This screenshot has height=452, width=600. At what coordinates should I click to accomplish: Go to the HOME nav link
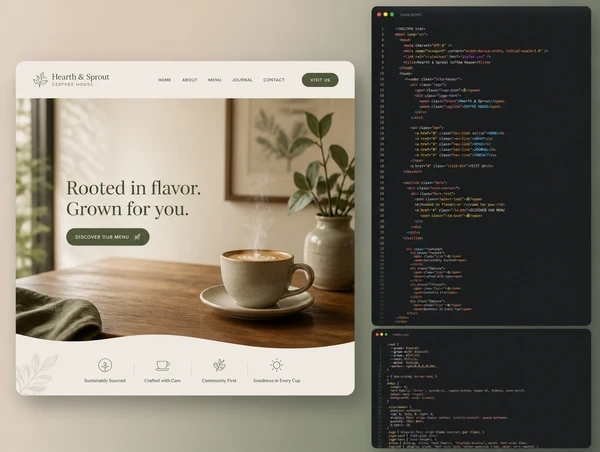165,80
